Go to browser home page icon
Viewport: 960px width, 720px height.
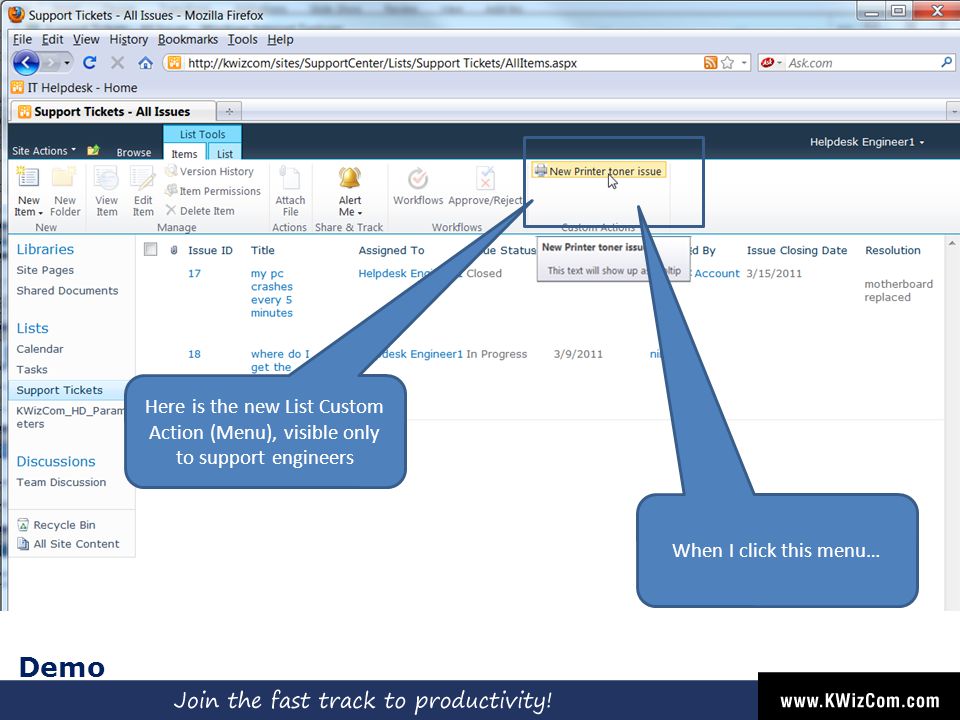[x=145, y=62]
